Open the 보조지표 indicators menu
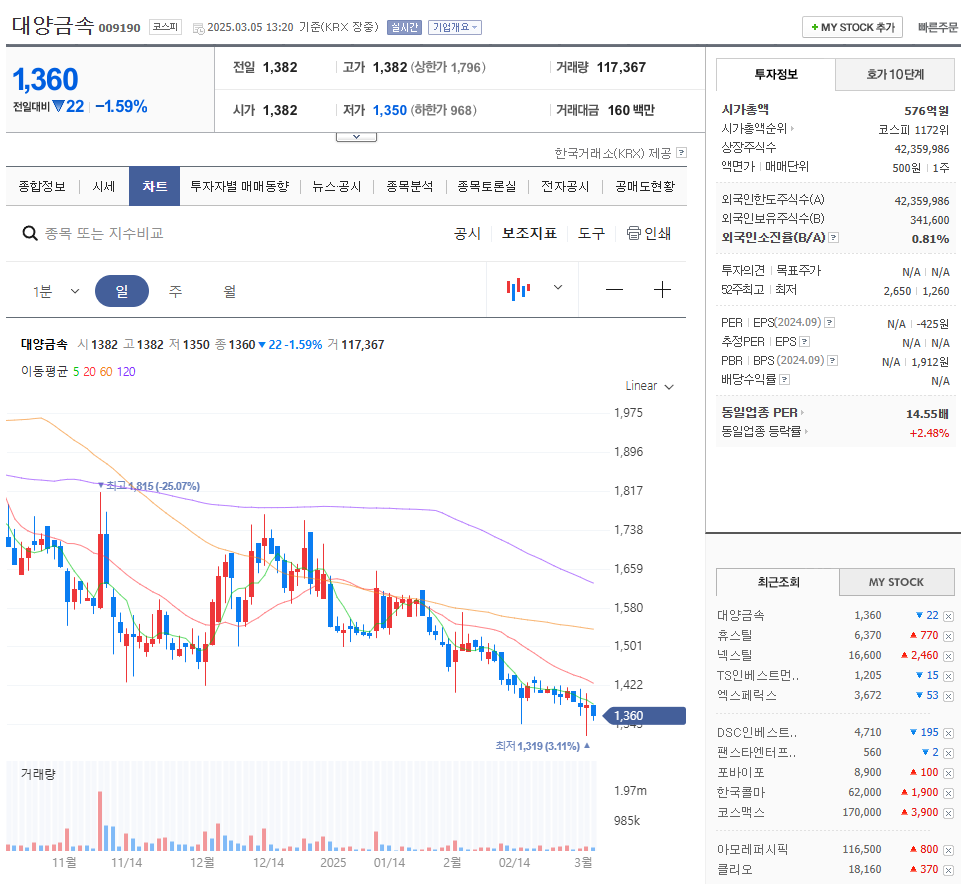The height and width of the screenshot is (884, 961). [530, 234]
